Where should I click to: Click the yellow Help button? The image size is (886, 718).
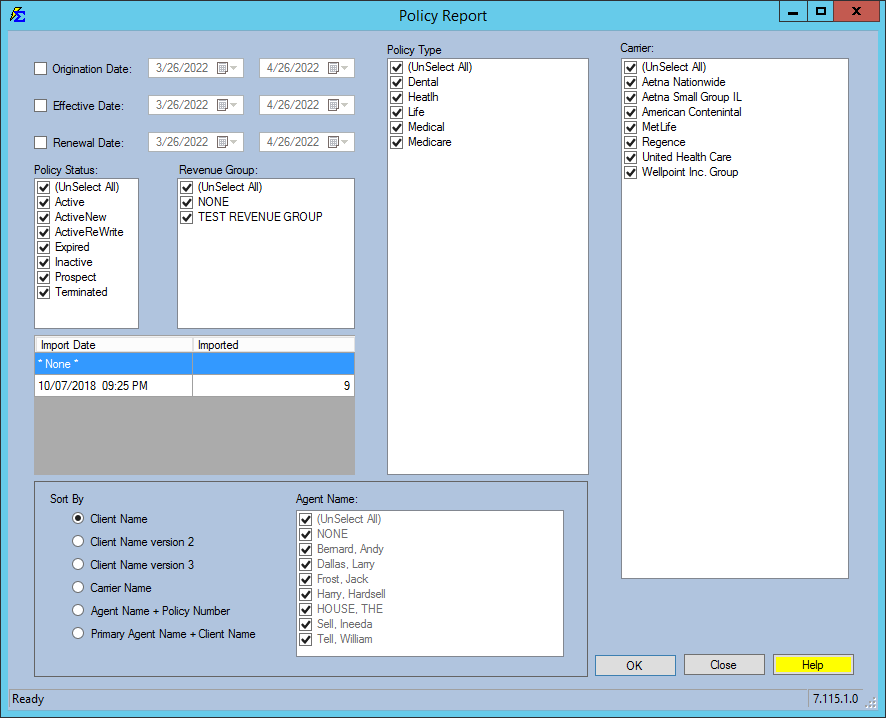813,664
